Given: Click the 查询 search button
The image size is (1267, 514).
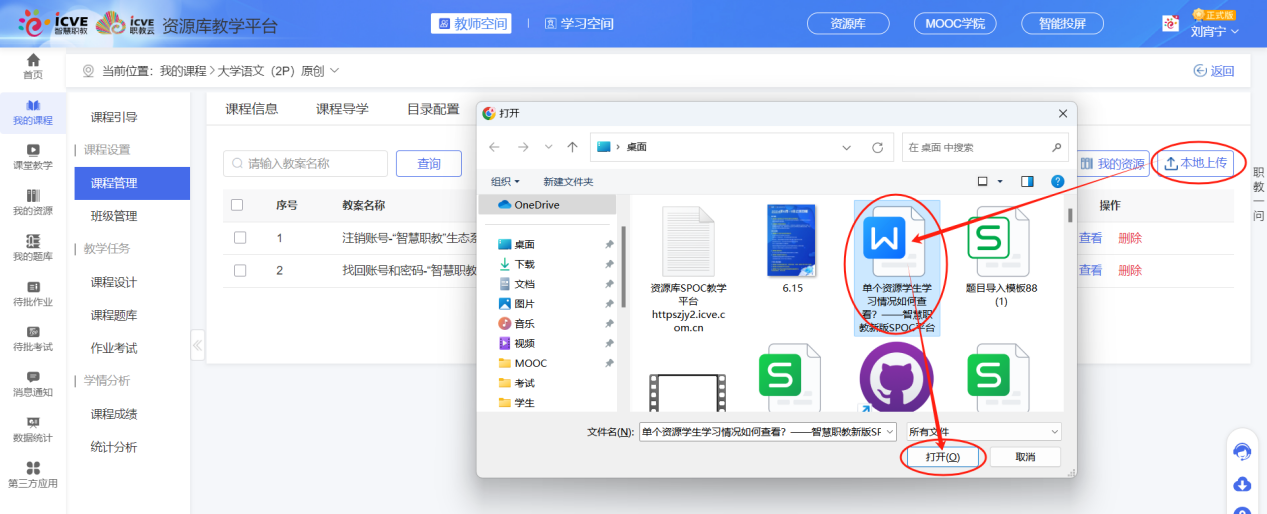Looking at the screenshot, I should point(429,163).
